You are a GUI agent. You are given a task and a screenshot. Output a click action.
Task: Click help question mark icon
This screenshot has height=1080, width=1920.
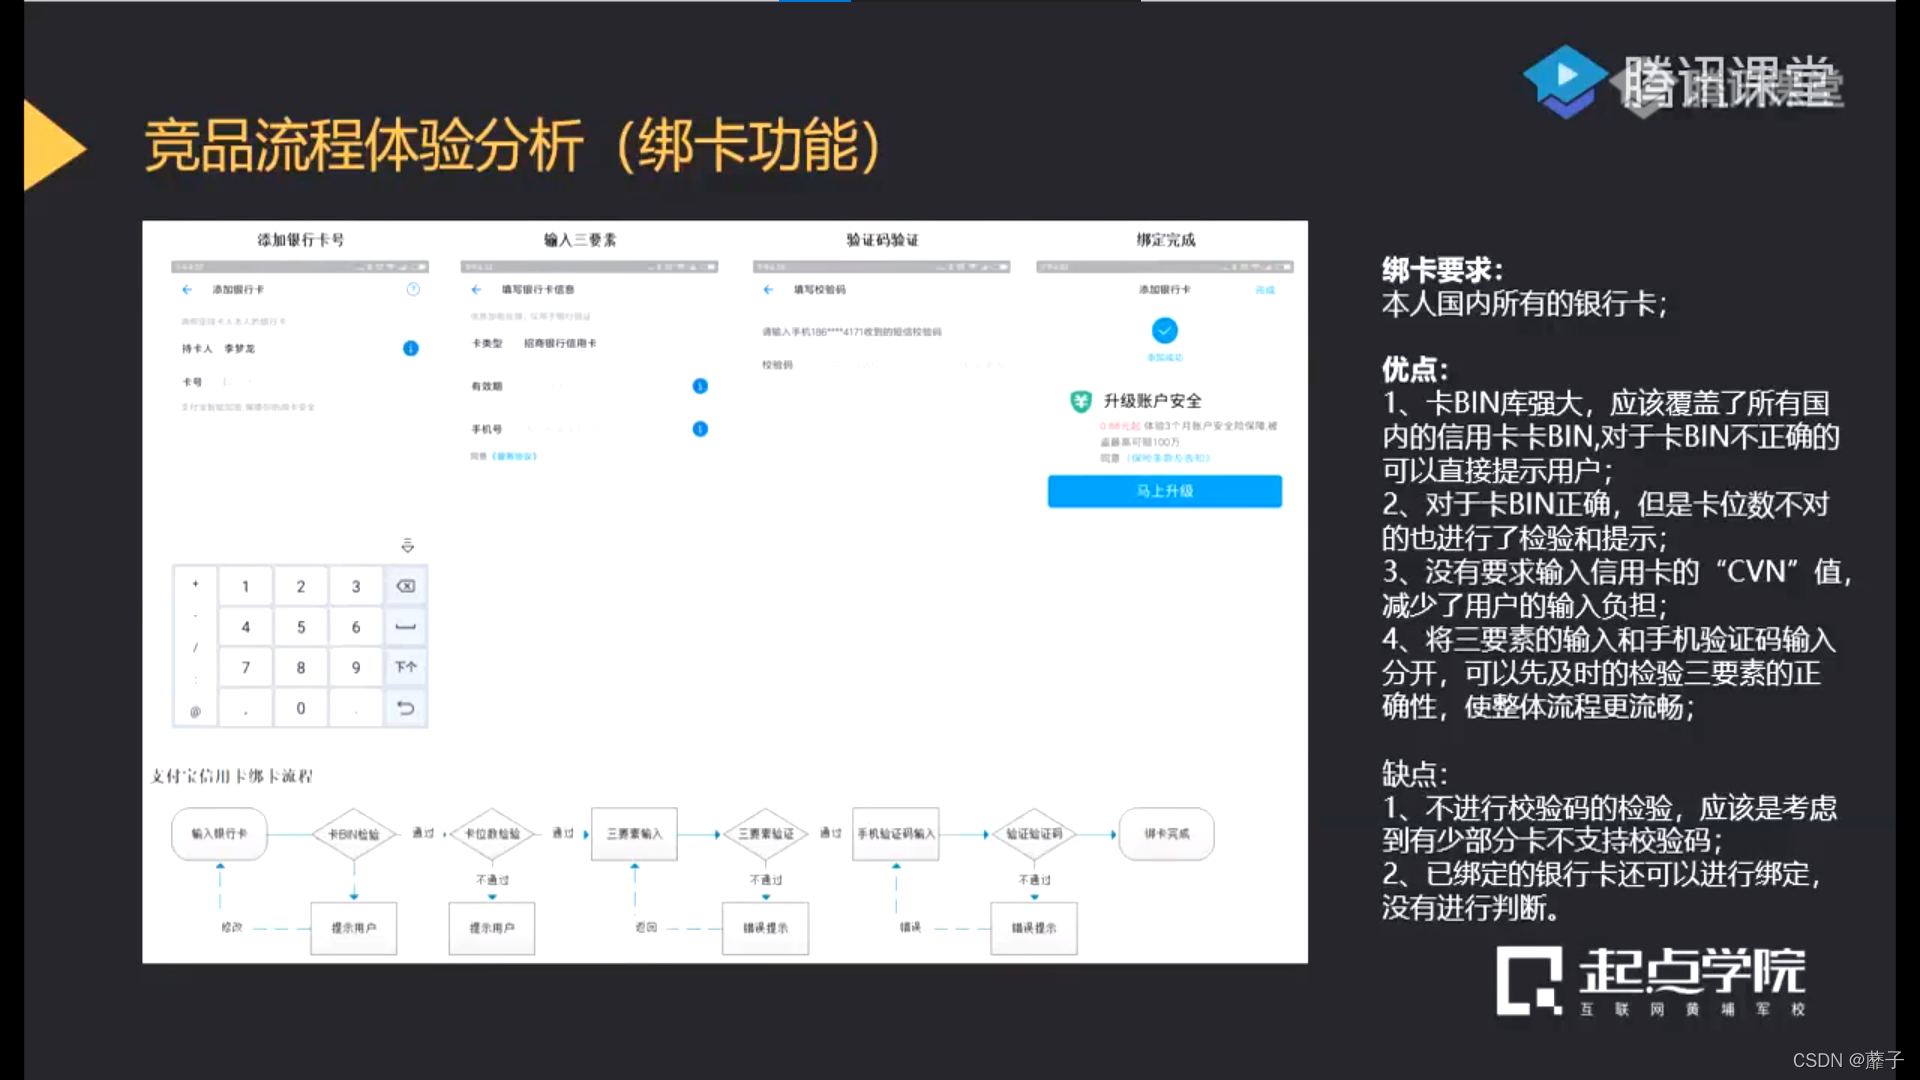pos(413,289)
